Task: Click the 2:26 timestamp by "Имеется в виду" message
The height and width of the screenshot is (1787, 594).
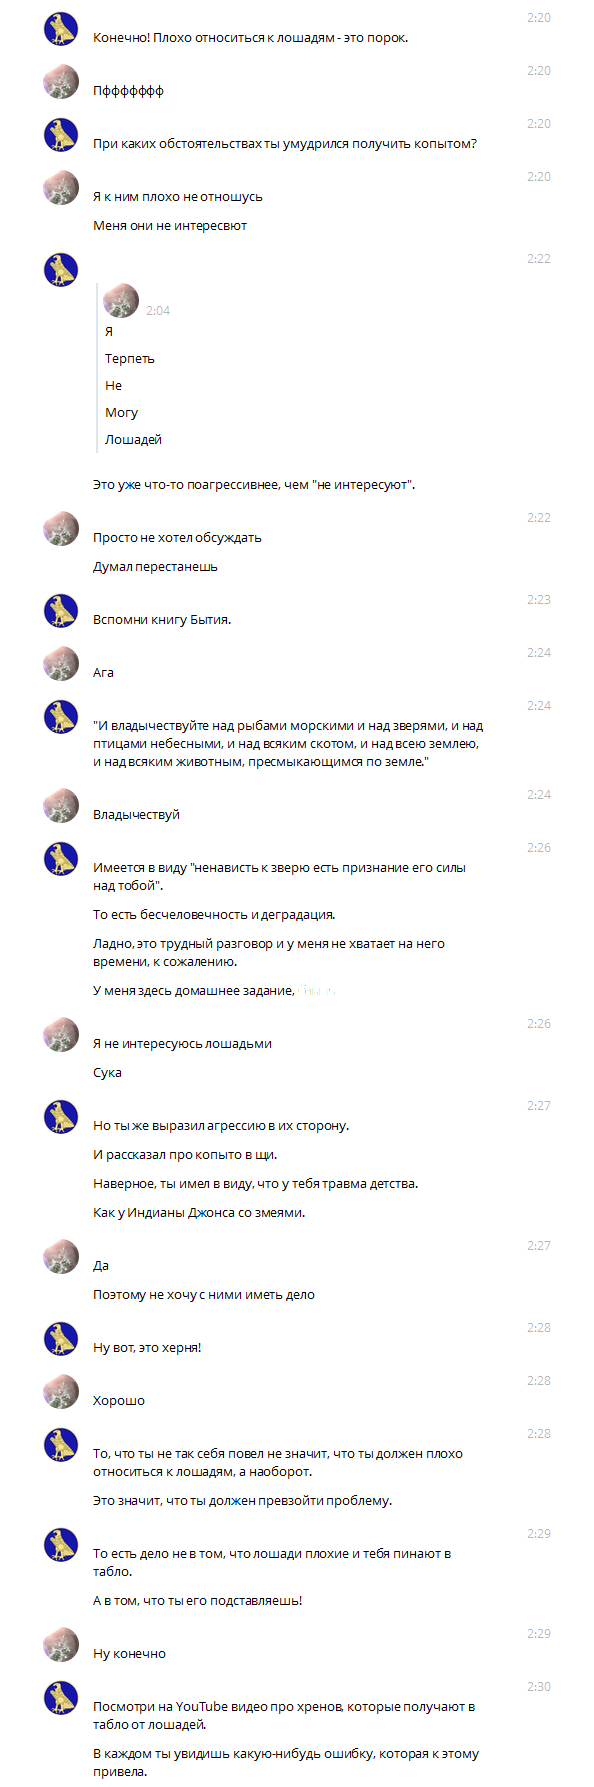Action: pyautogui.click(x=539, y=847)
